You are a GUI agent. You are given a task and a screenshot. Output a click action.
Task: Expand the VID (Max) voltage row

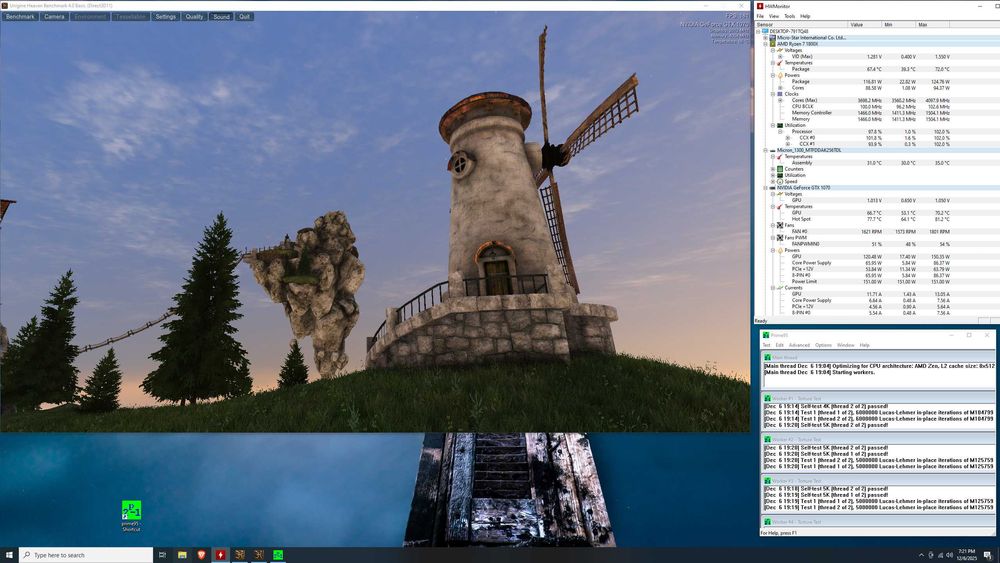780,57
